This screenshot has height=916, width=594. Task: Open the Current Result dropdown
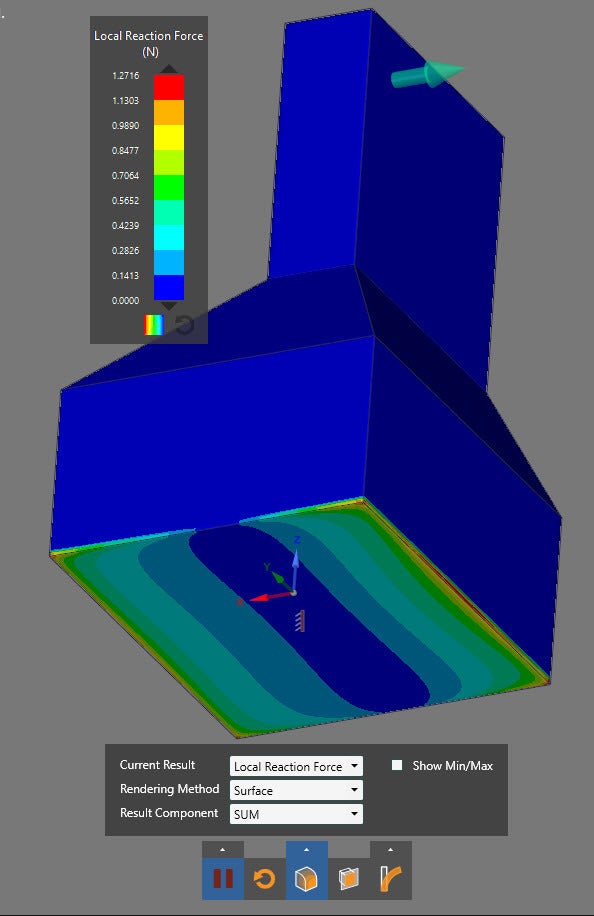click(296, 766)
